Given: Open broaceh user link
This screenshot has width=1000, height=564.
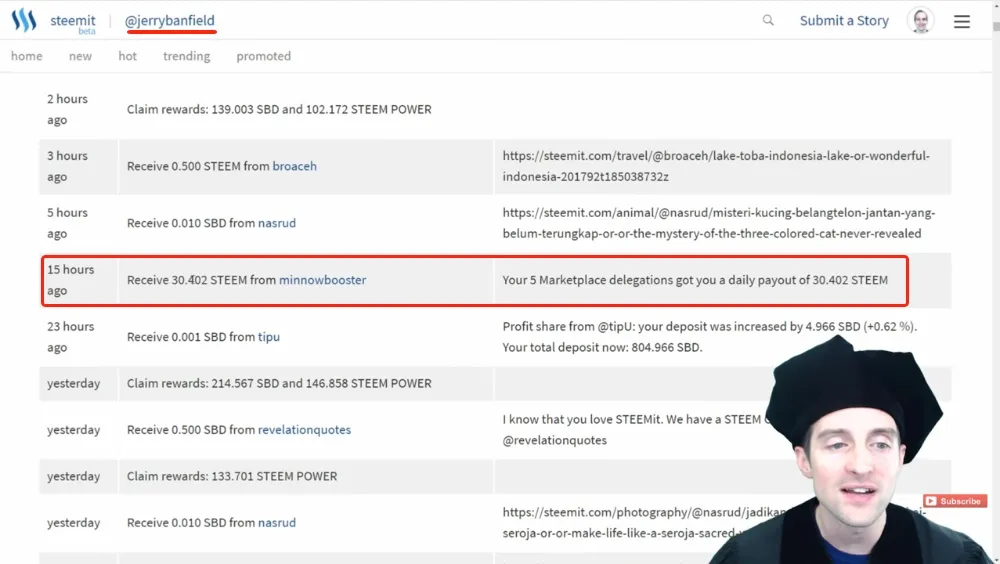Looking at the screenshot, I should pyautogui.click(x=295, y=166).
